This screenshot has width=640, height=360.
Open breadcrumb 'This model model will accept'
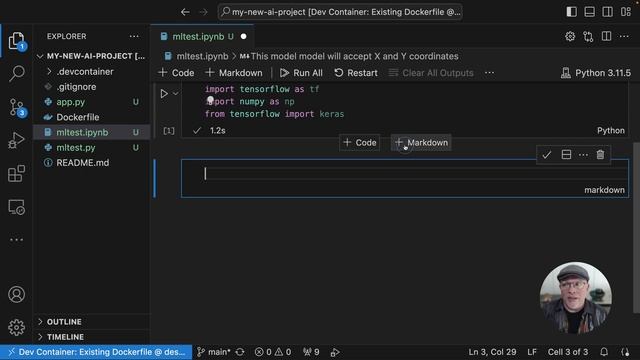coord(349,56)
